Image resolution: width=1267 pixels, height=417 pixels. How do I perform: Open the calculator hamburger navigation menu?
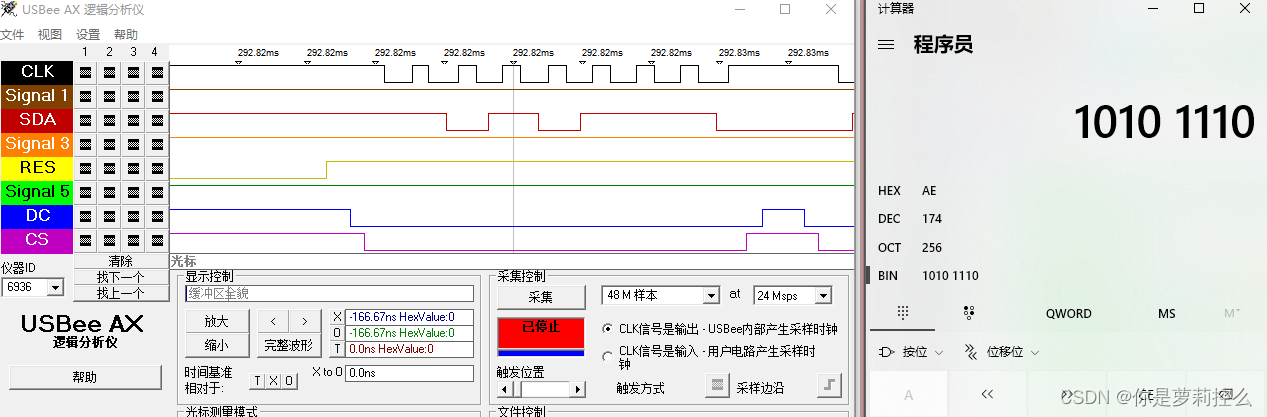886,45
